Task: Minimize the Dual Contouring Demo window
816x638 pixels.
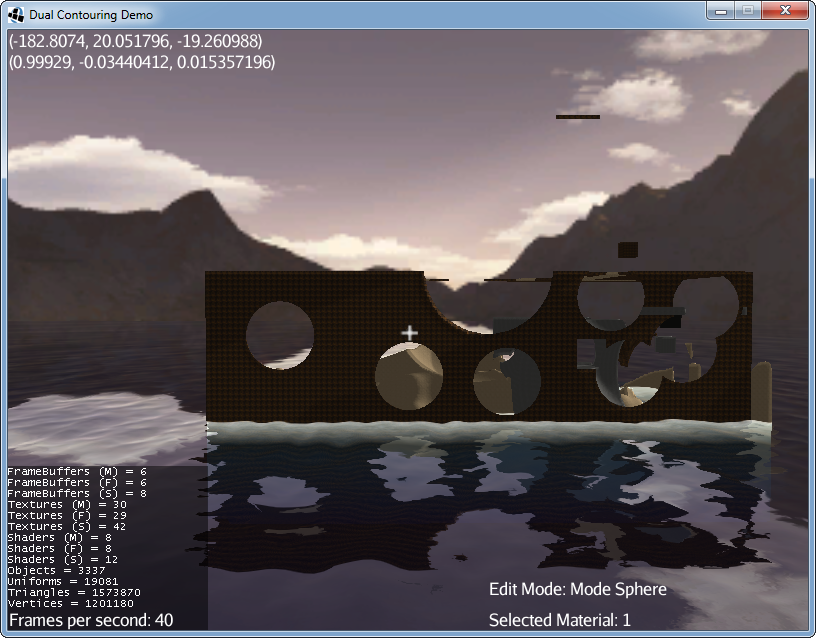Action: (721, 11)
